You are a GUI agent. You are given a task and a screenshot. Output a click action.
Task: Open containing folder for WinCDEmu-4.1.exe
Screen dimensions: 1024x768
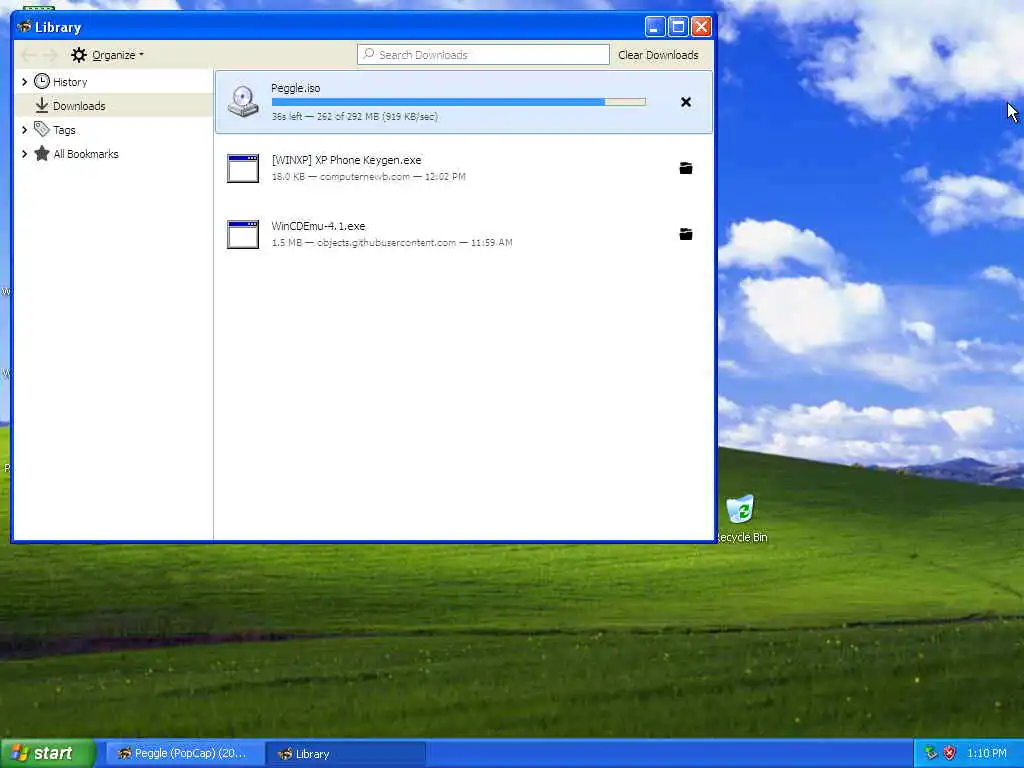[x=686, y=234]
